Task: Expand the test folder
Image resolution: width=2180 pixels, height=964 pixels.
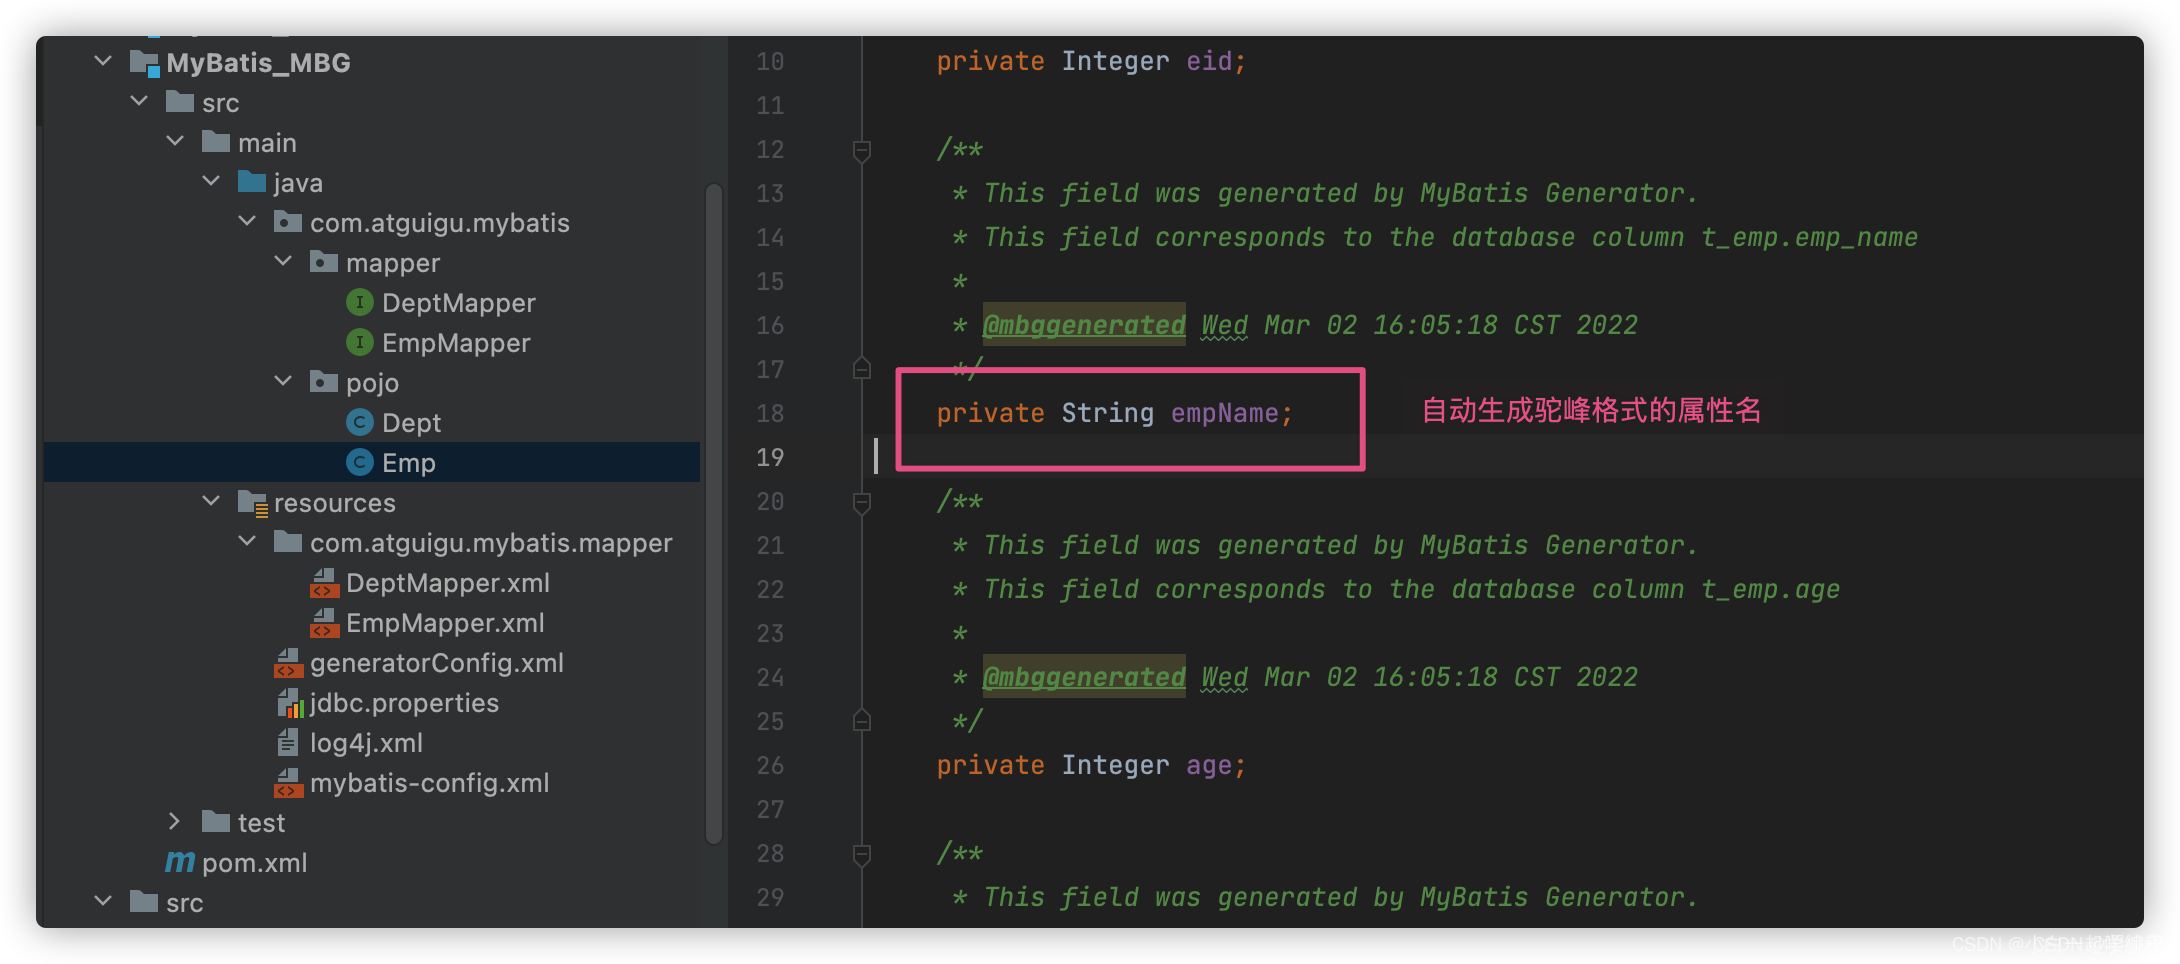Action: tap(175, 821)
